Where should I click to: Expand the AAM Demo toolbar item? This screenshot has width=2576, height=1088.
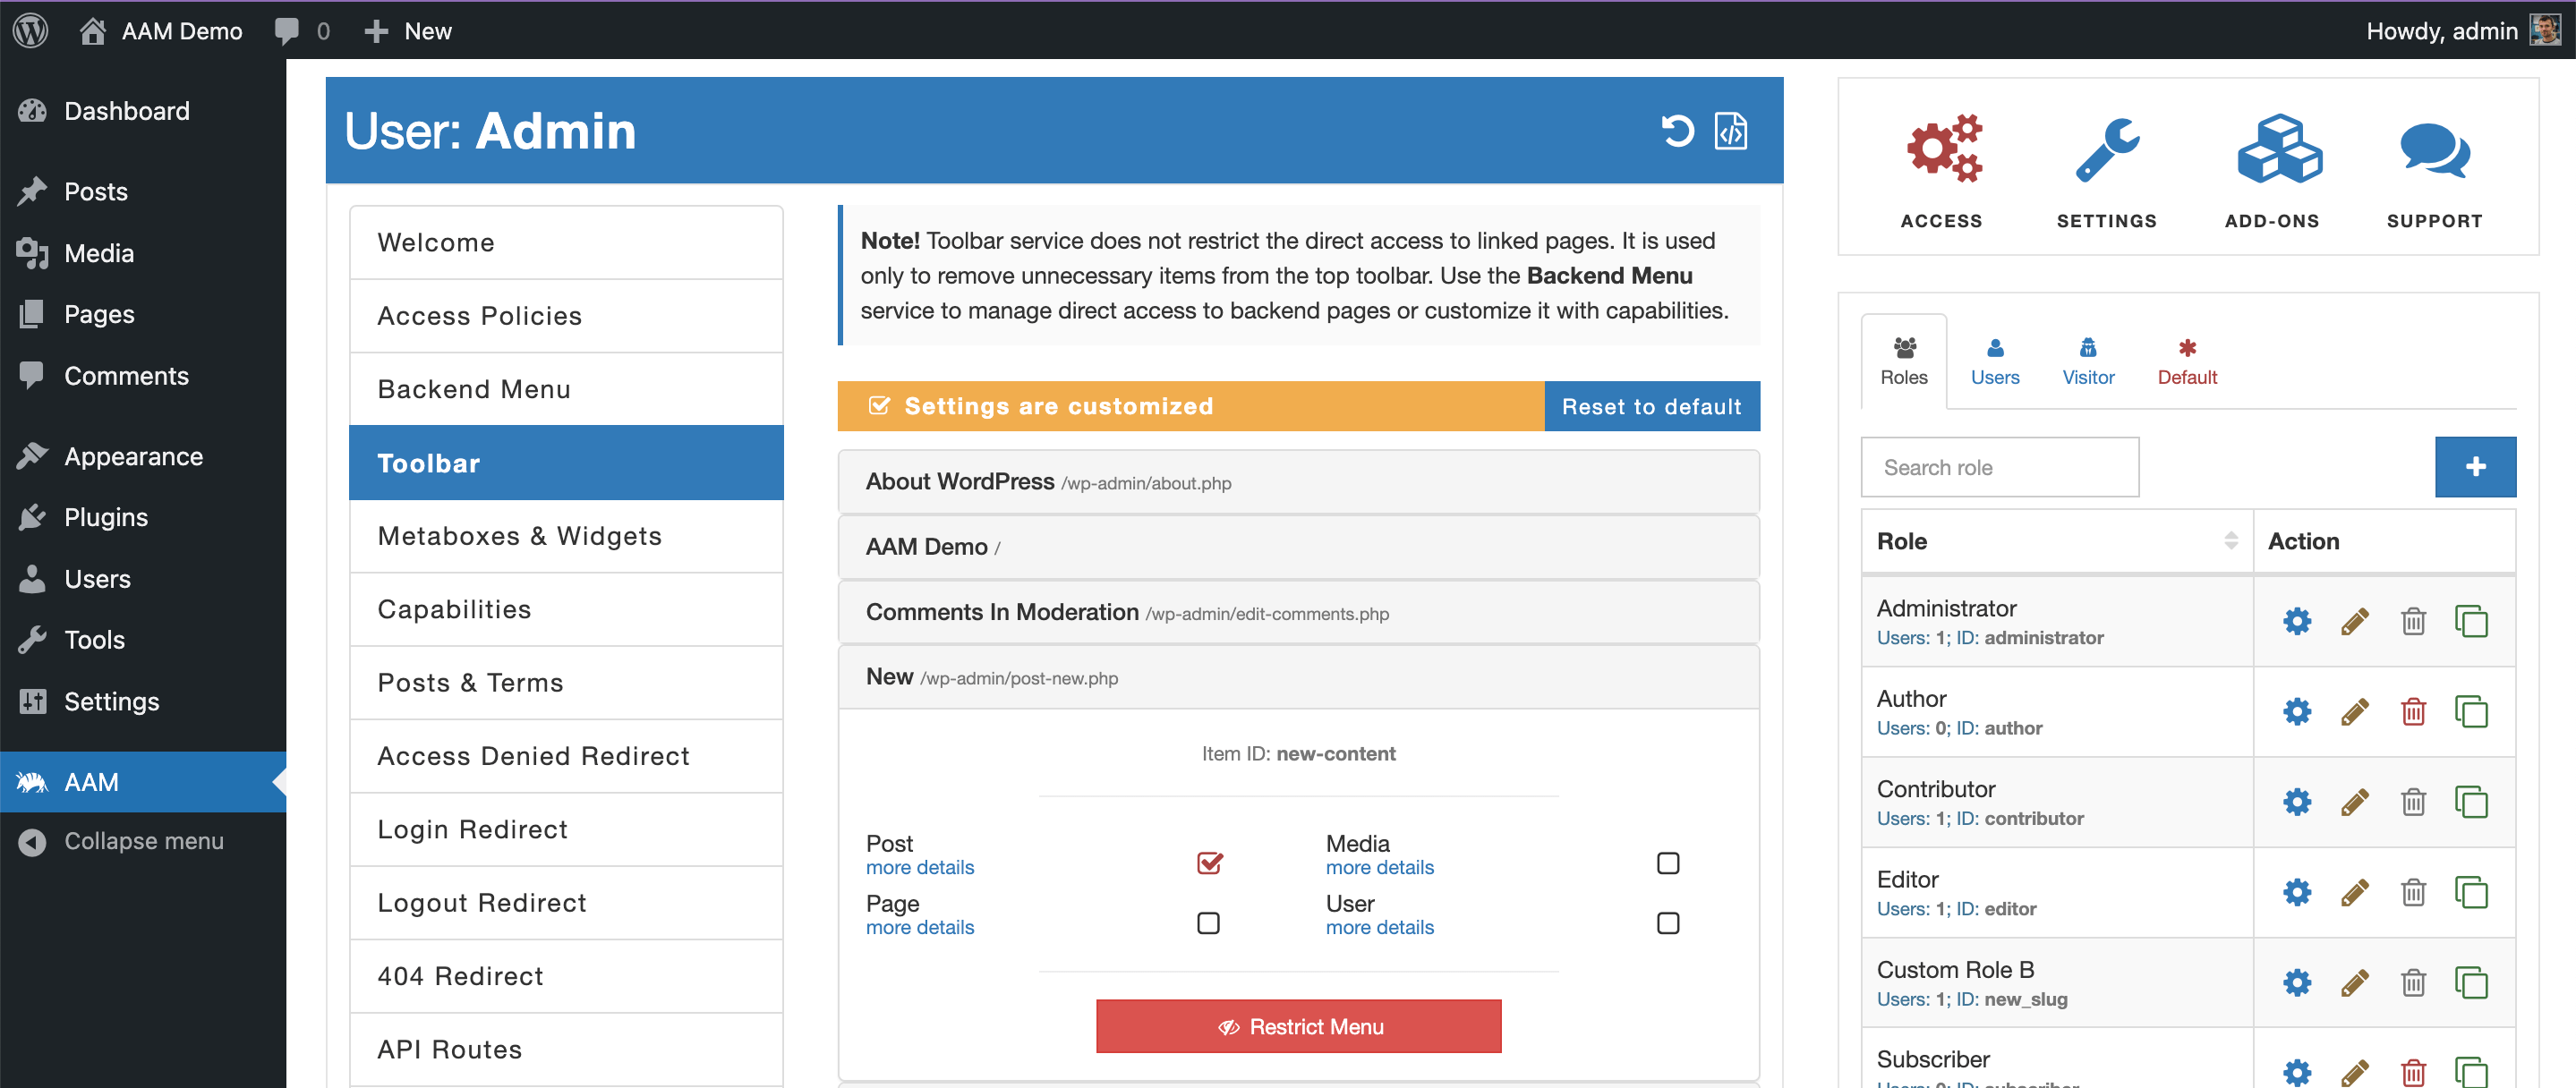1298,547
